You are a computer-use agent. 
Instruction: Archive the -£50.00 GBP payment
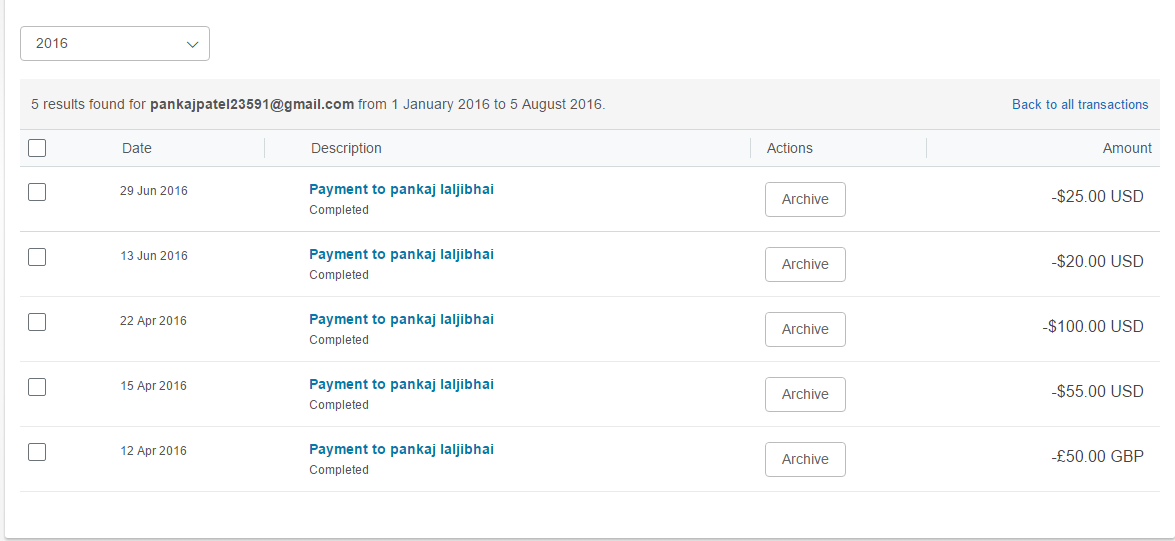point(805,459)
